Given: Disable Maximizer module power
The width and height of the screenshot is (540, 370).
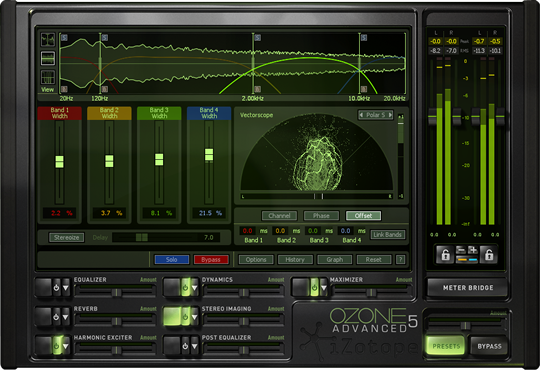Looking at the screenshot, I should [x=314, y=288].
